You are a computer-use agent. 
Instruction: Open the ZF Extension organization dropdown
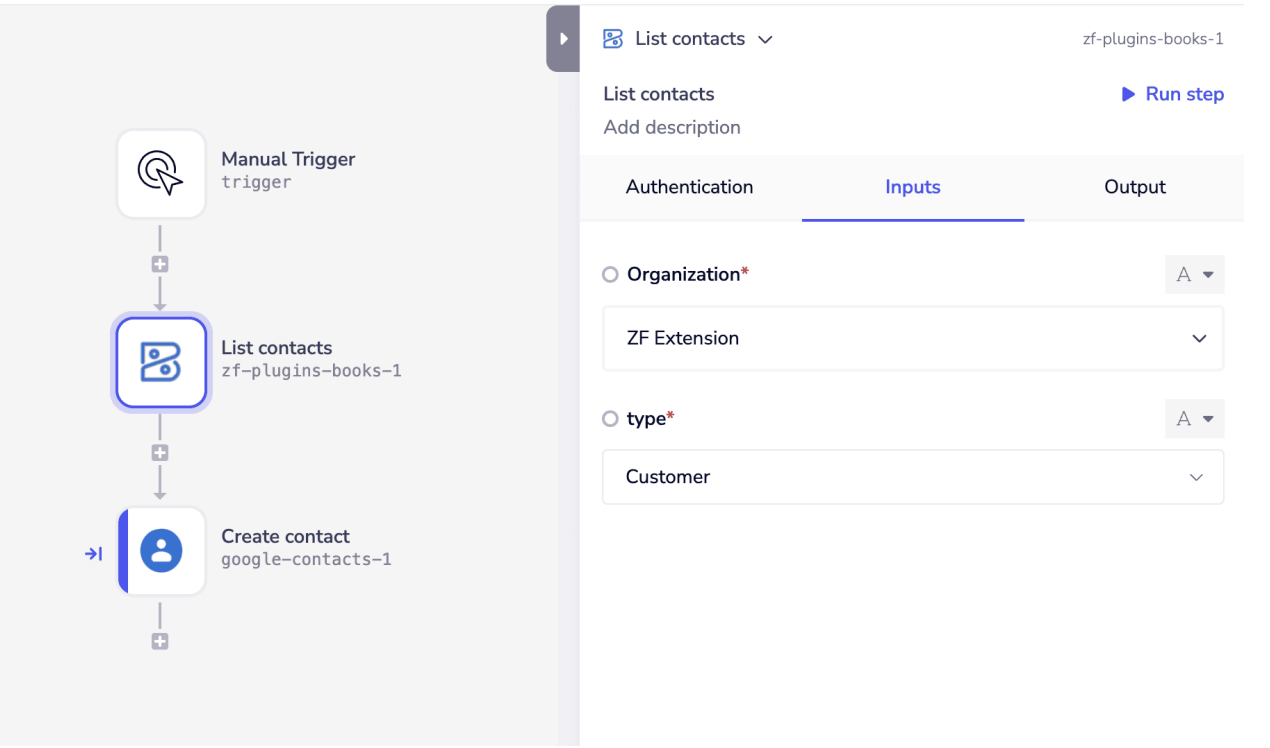(x=912, y=338)
